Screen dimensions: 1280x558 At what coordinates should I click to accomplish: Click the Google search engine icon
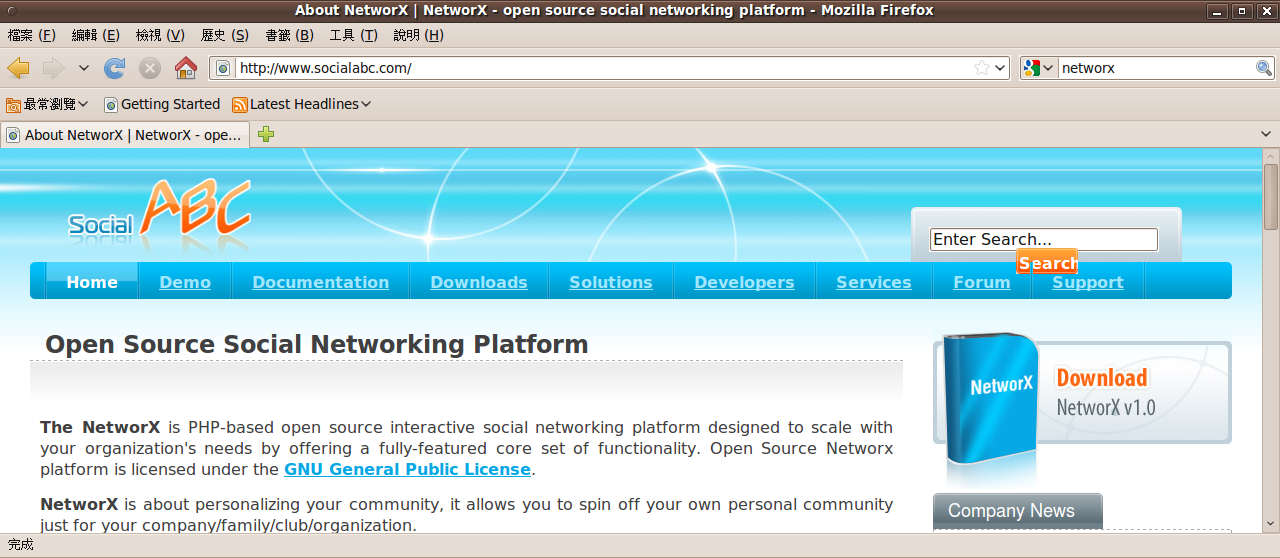[x=1032, y=68]
